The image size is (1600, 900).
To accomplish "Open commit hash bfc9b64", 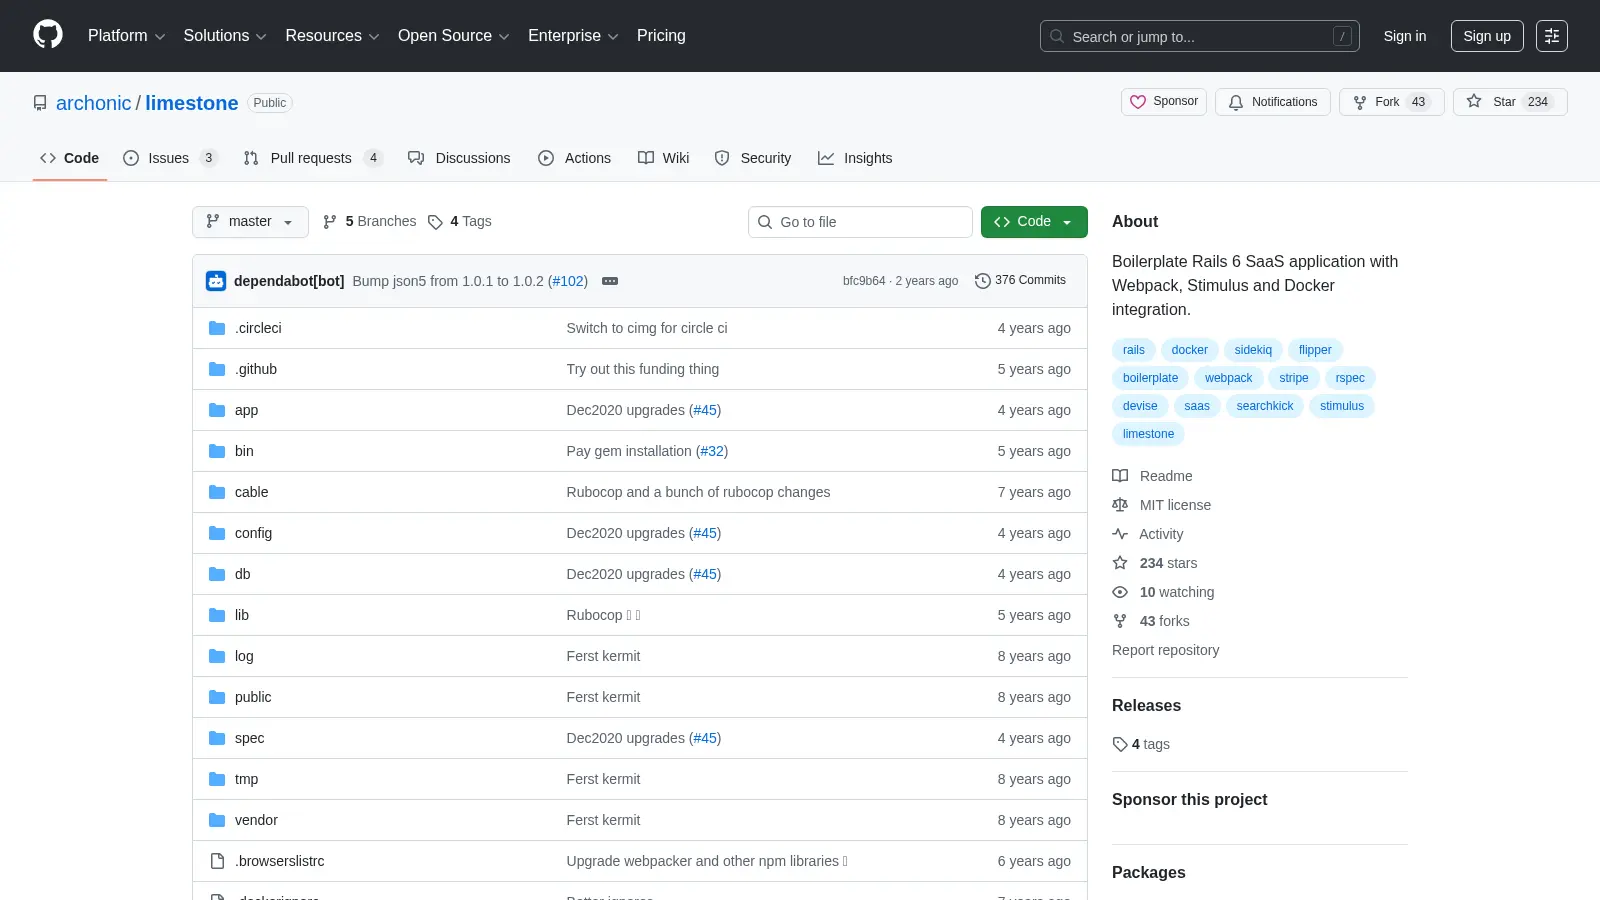I will (x=864, y=281).
